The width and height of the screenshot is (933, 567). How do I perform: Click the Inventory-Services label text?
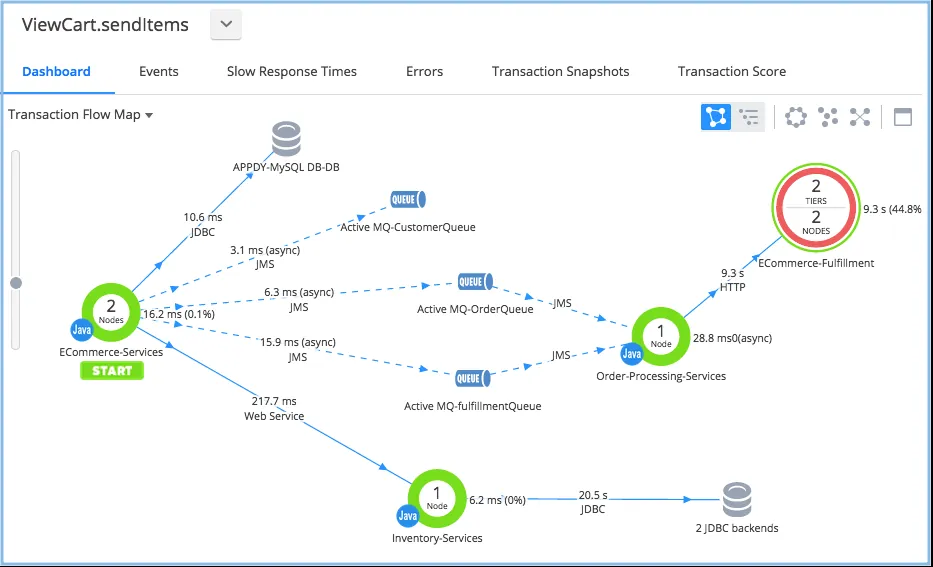tap(437, 538)
